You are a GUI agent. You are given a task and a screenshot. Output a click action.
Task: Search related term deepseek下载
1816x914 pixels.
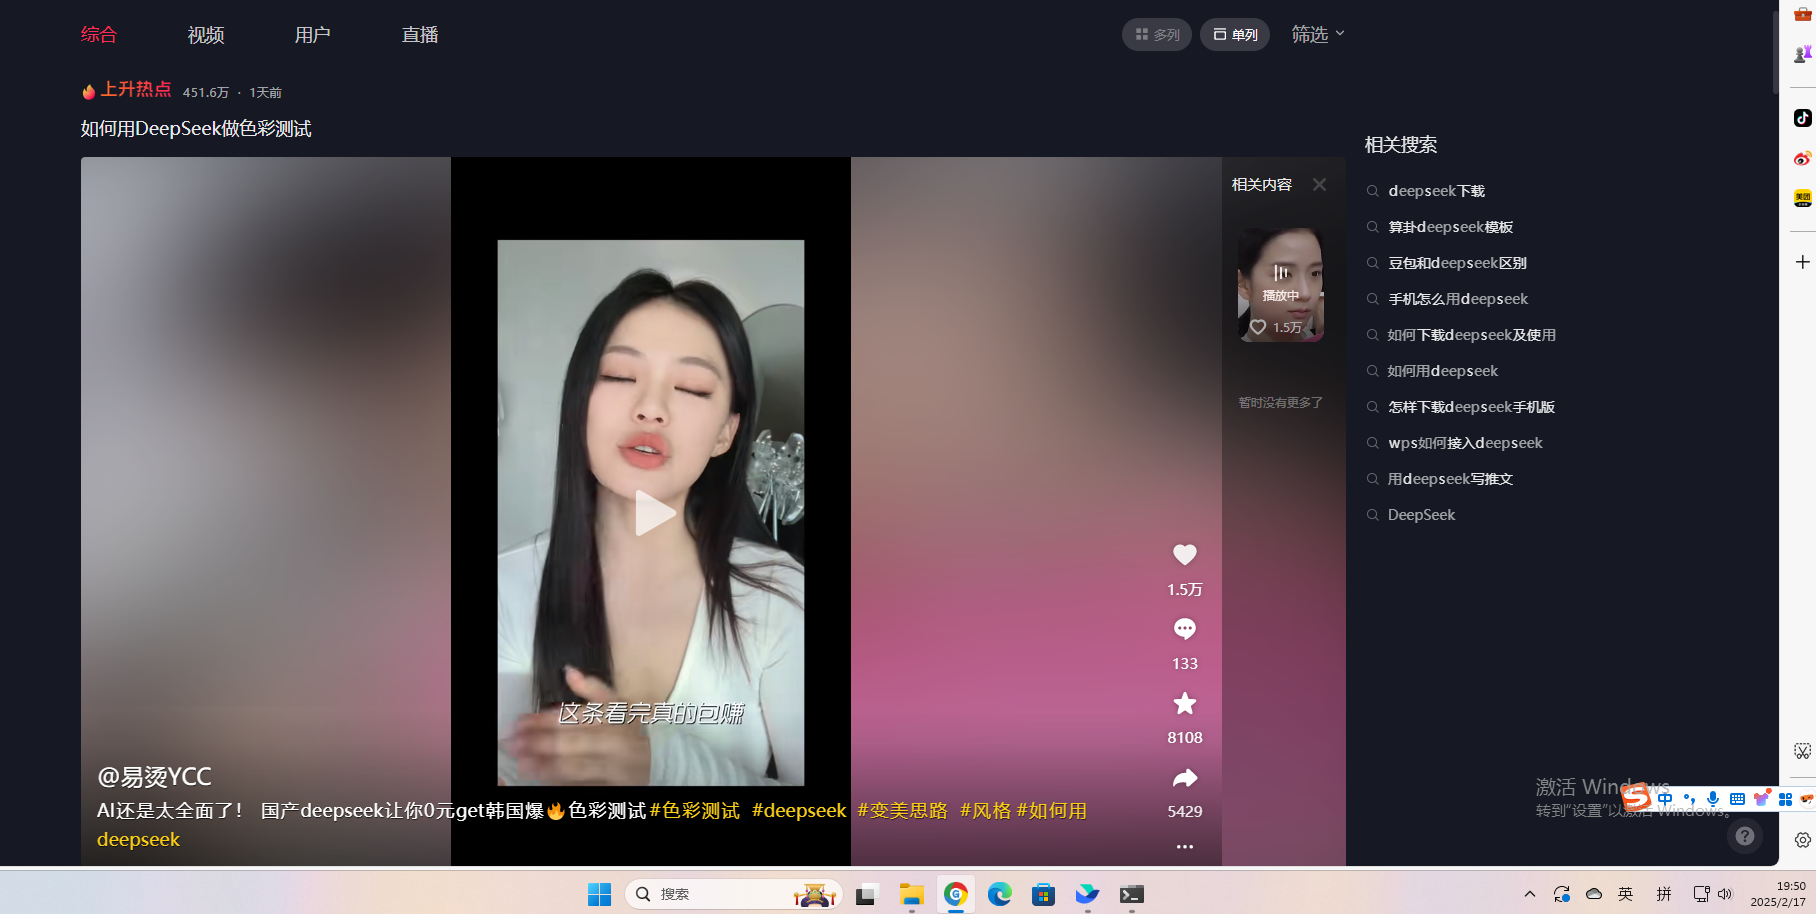click(1436, 191)
